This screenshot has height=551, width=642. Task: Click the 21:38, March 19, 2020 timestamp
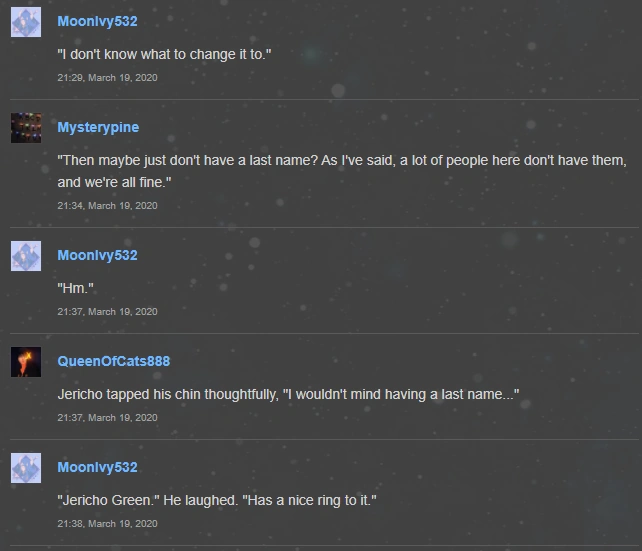(107, 523)
